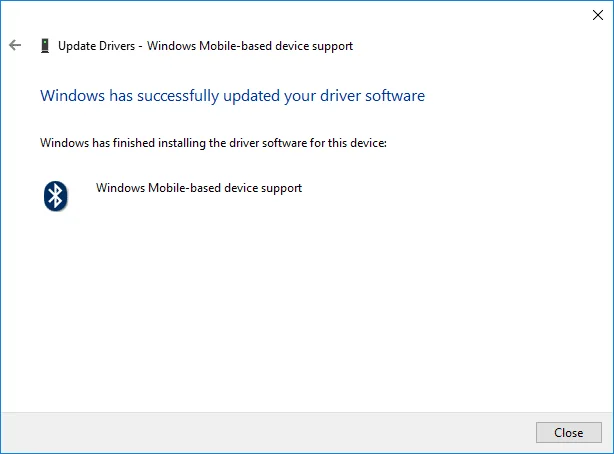Click the device icon beside Update Drivers
614x454 pixels.
point(45,45)
